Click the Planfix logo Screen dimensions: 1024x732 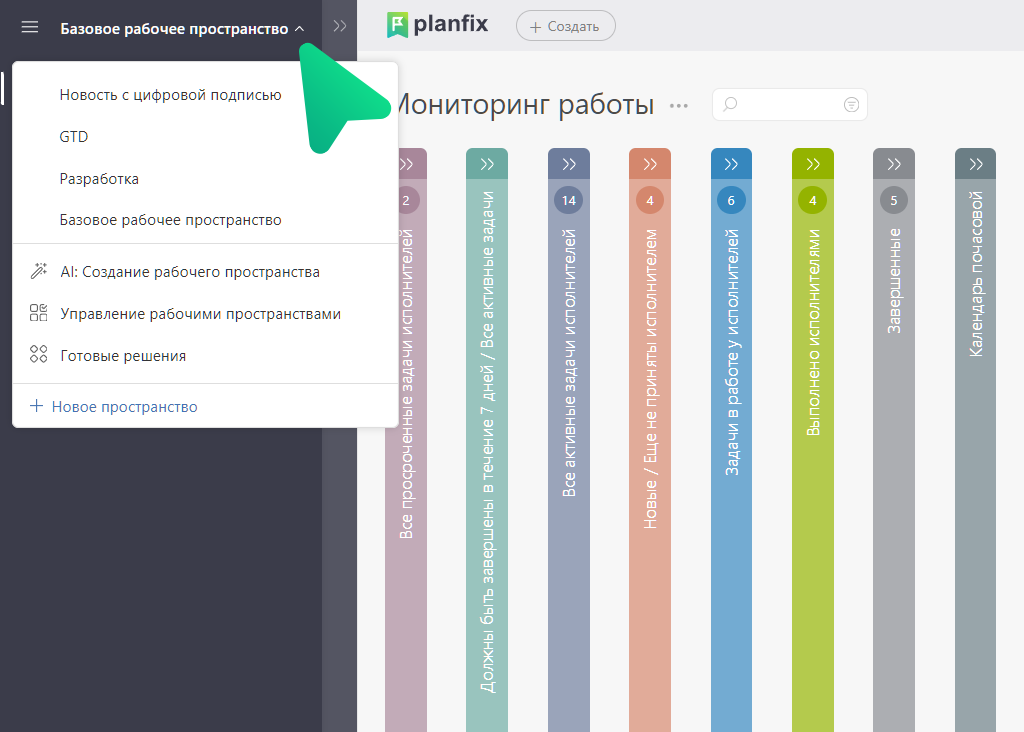[437, 25]
